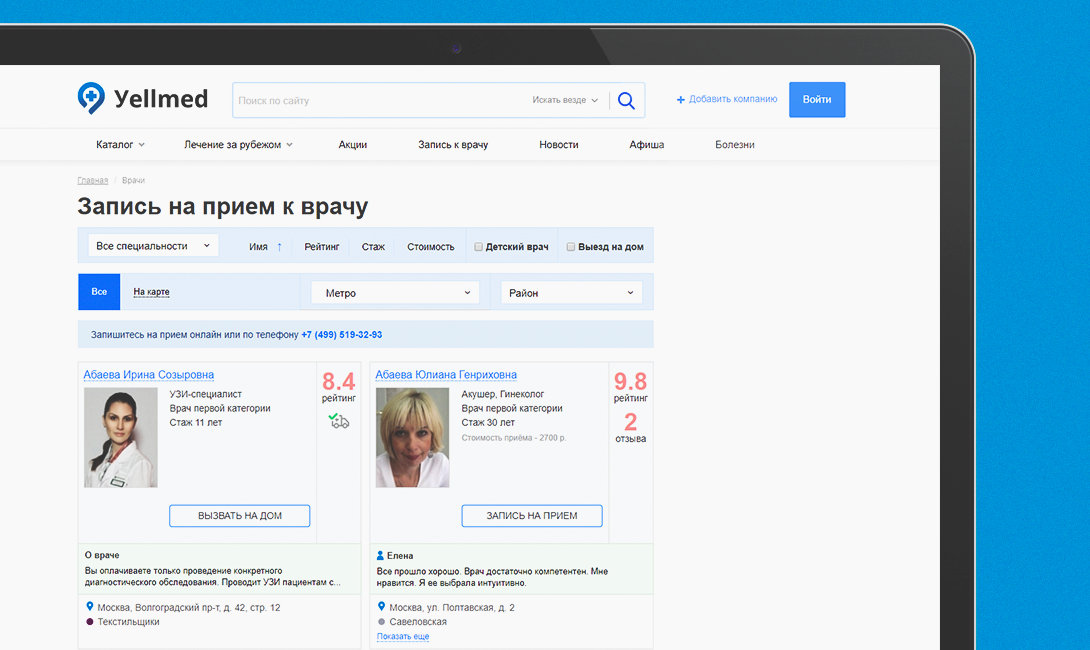
Task: Click the Главная breadcrumb link
Action: pyautogui.click(x=92, y=180)
